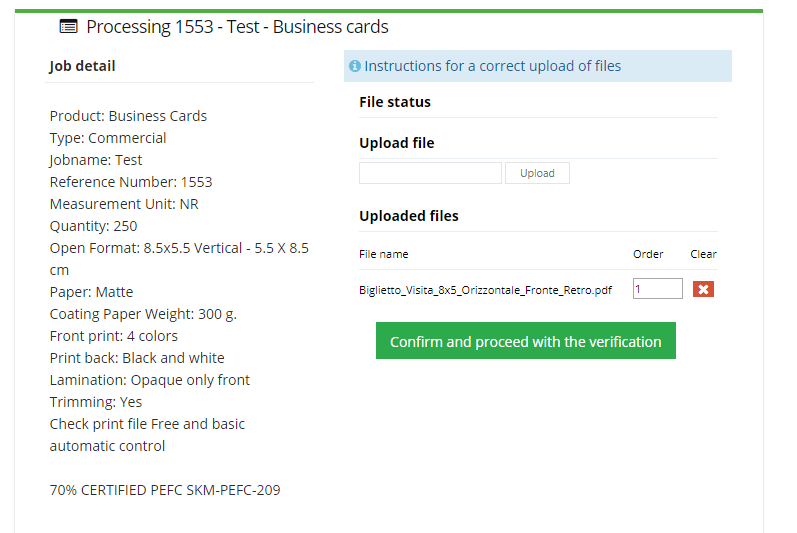This screenshot has height=533, width=797.
Task: Click the blue info icon before Instructions
Action: 355,66
